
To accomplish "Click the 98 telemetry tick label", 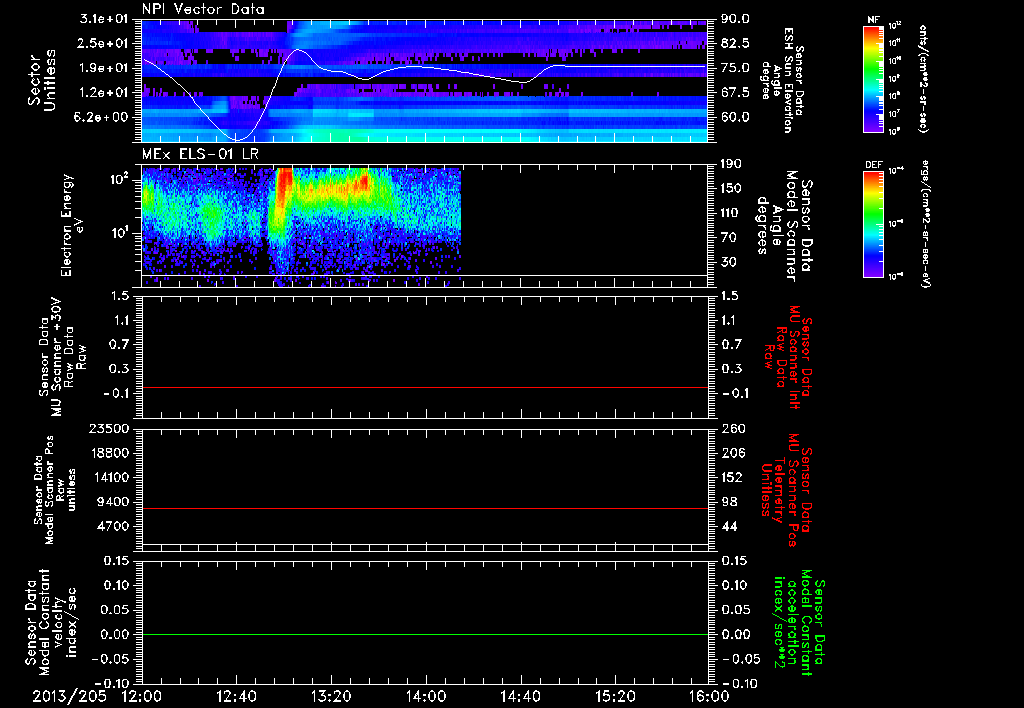I will pyautogui.click(x=729, y=502).
